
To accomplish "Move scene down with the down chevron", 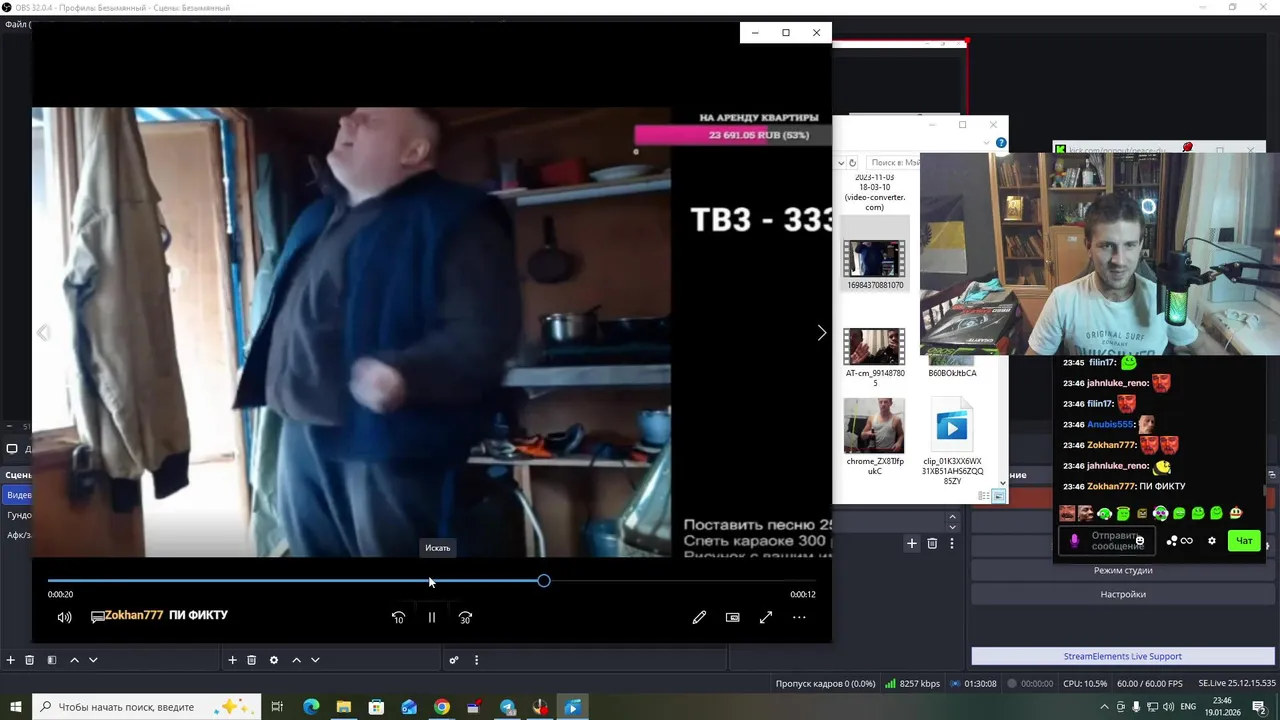I will [x=93, y=660].
